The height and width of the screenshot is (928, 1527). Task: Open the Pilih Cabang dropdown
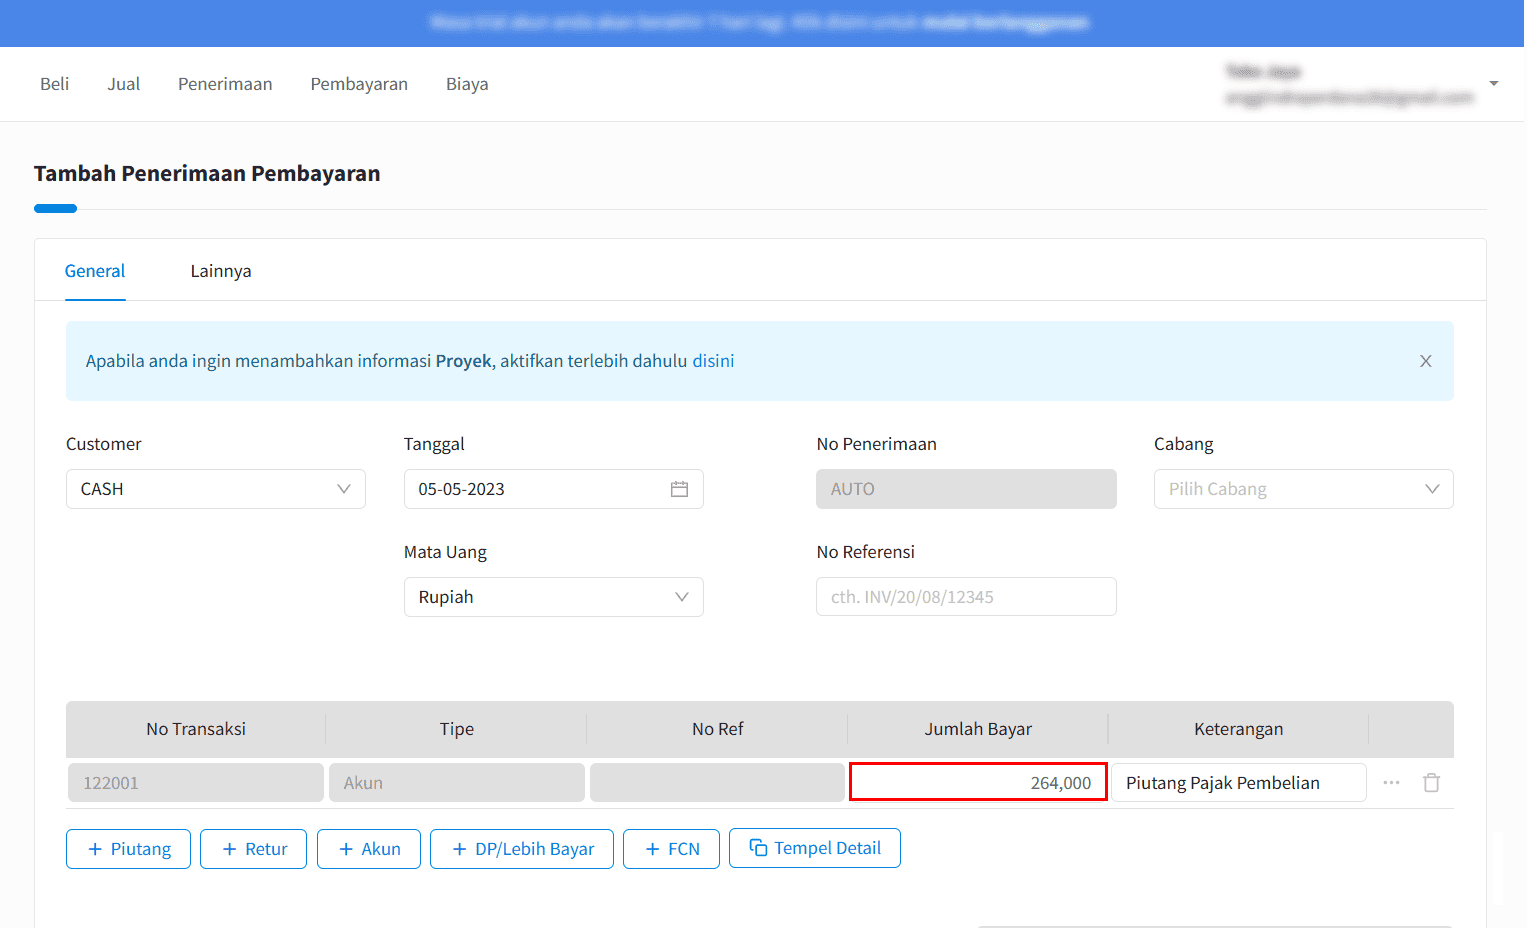click(1303, 489)
